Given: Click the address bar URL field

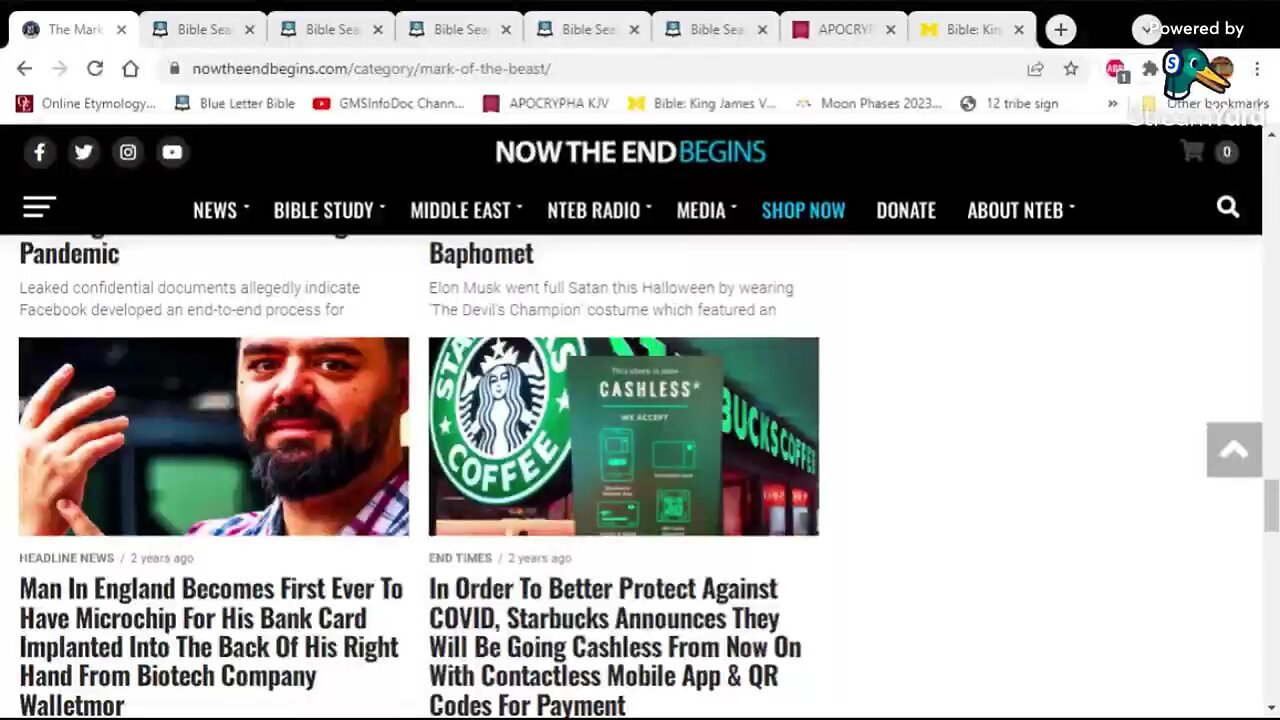Looking at the screenshot, I should [590, 68].
